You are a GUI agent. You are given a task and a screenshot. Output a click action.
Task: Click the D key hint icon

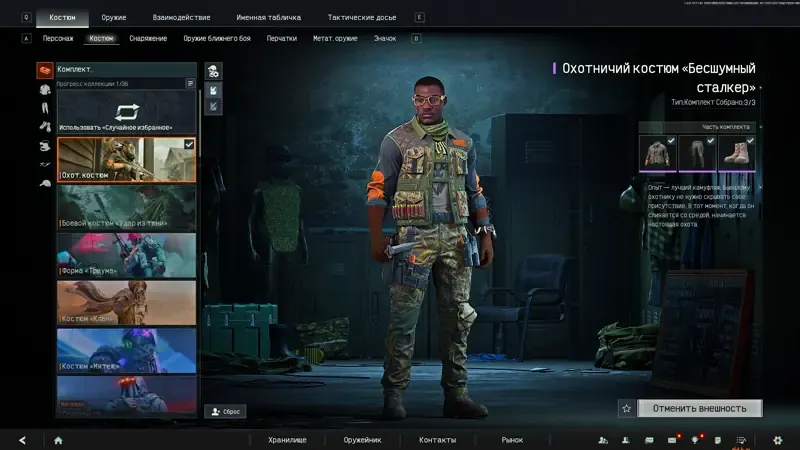pyautogui.click(x=416, y=38)
